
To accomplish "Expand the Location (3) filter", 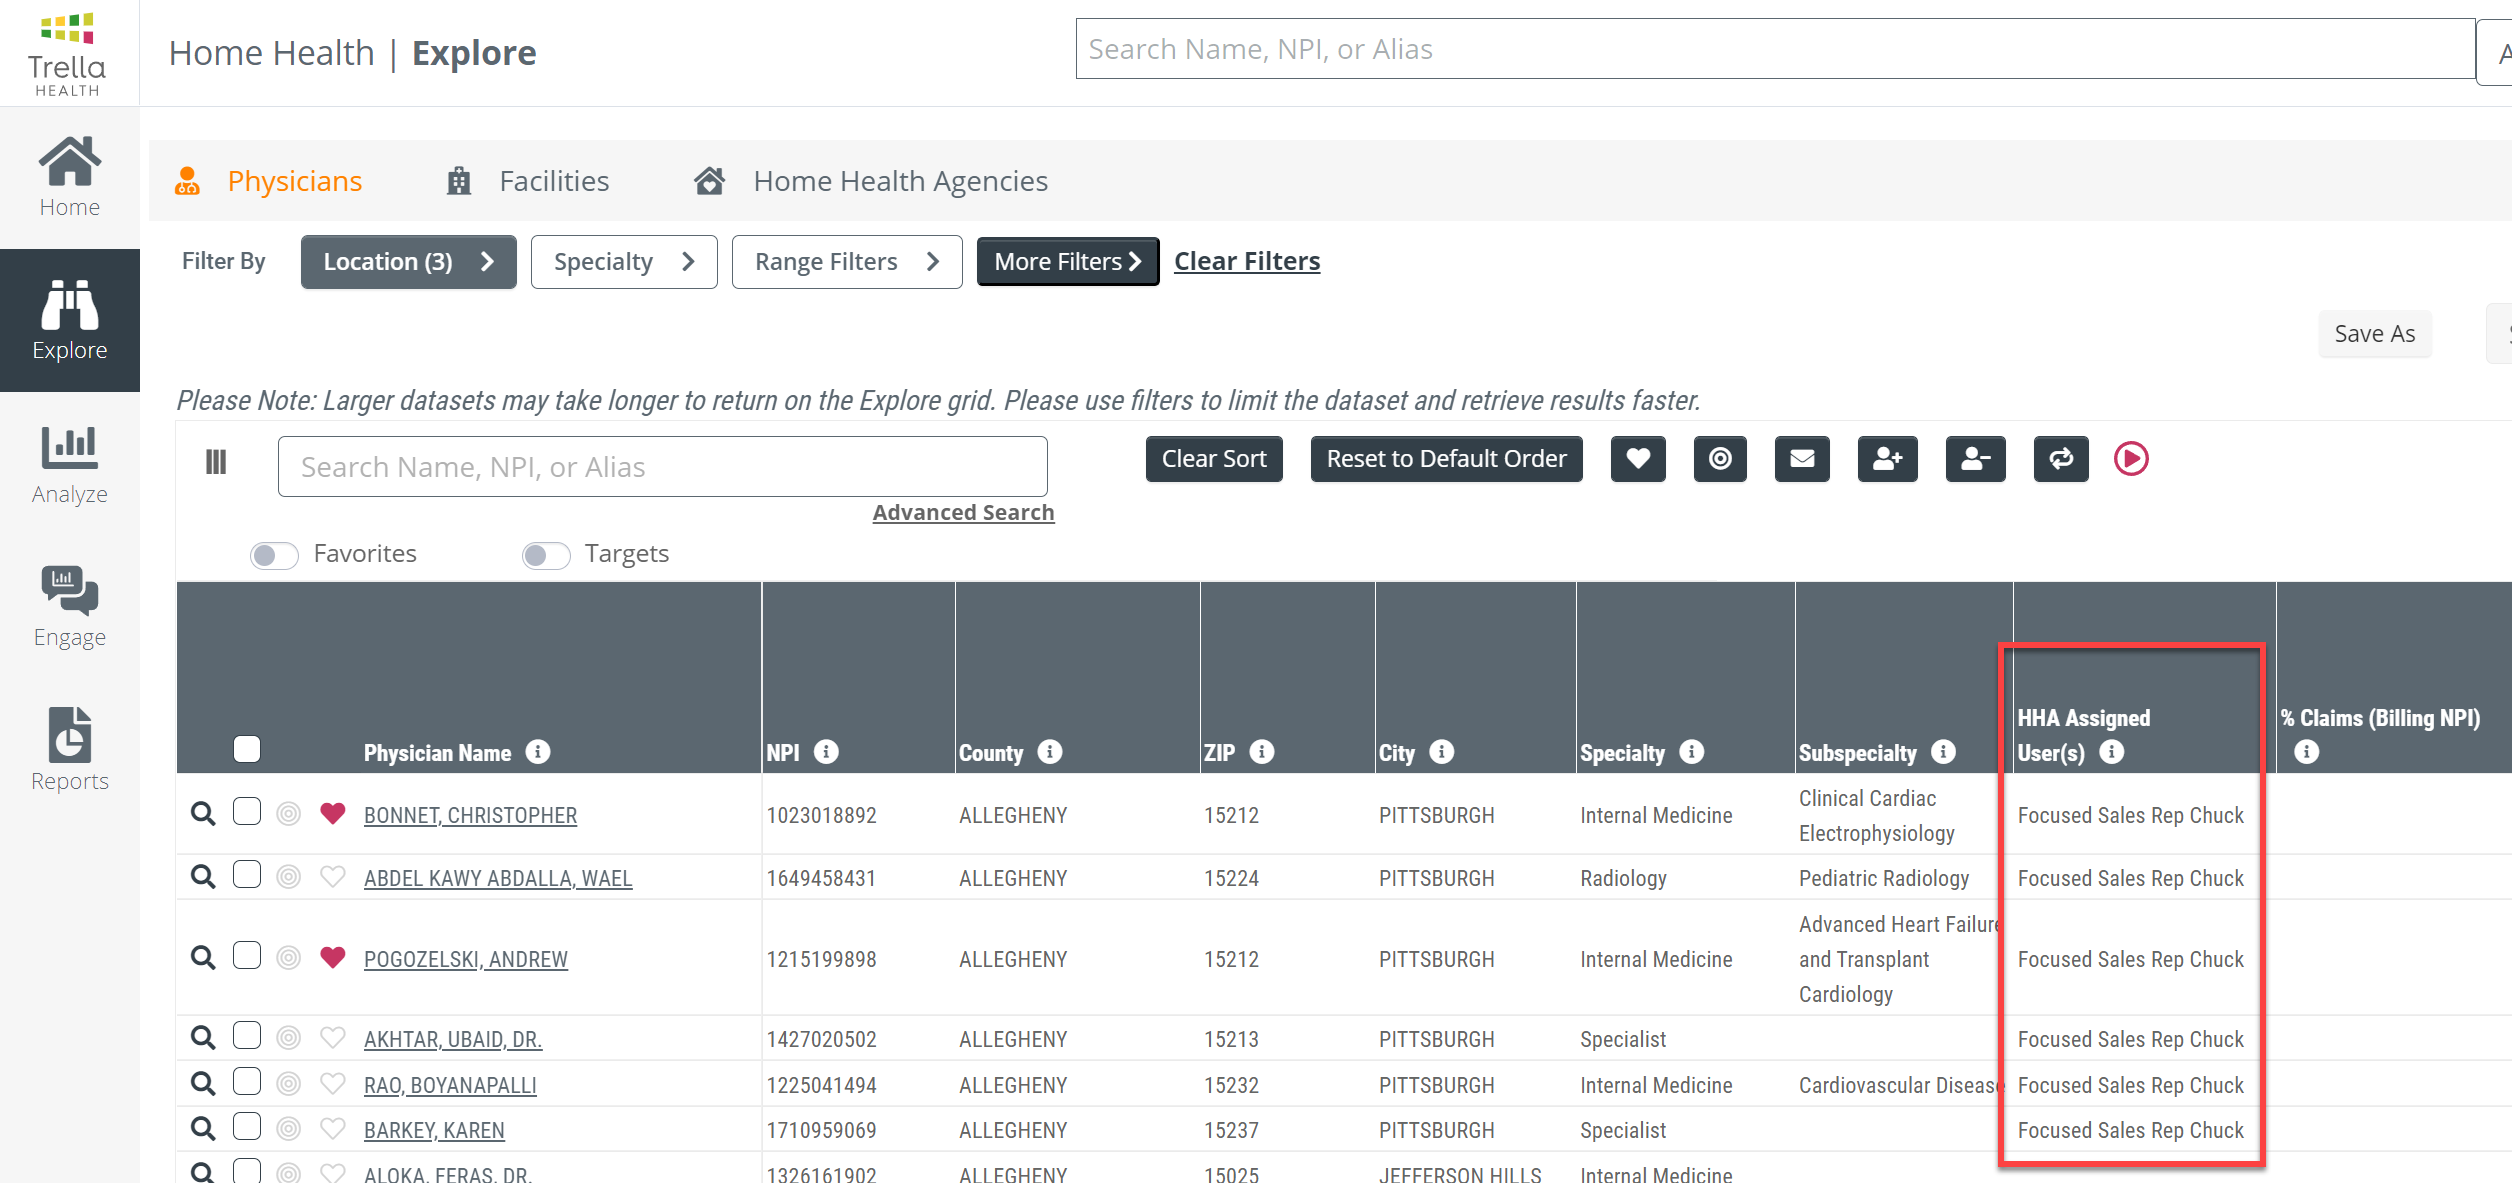I will coord(408,262).
